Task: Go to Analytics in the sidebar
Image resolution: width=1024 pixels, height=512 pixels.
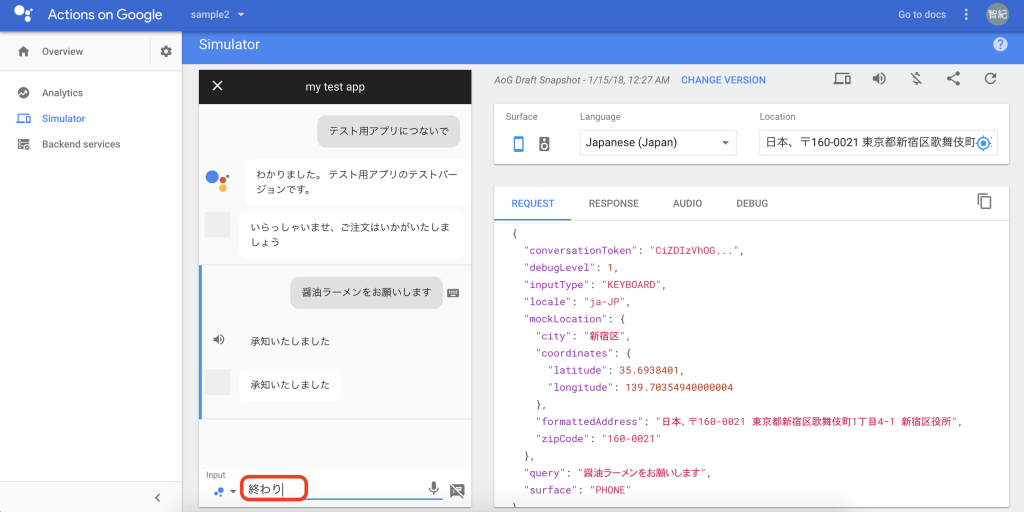Action: (x=62, y=93)
